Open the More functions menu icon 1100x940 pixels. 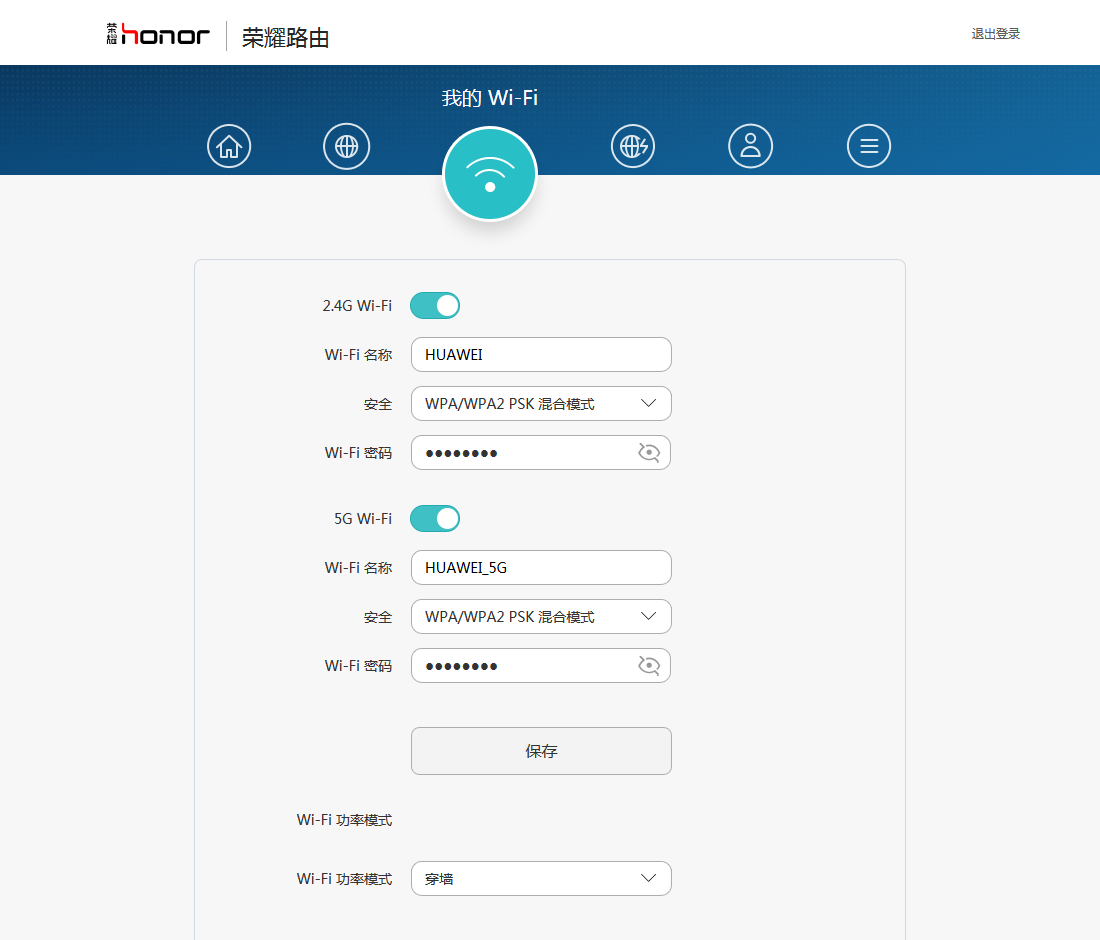(868, 146)
